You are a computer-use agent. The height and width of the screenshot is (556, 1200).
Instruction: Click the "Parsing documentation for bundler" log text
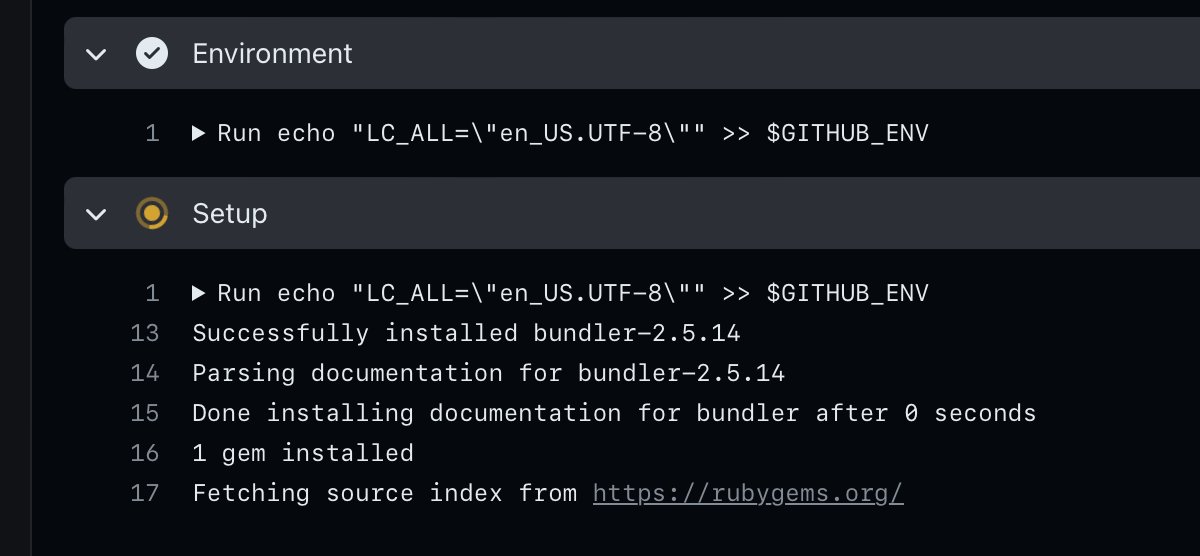(488, 373)
